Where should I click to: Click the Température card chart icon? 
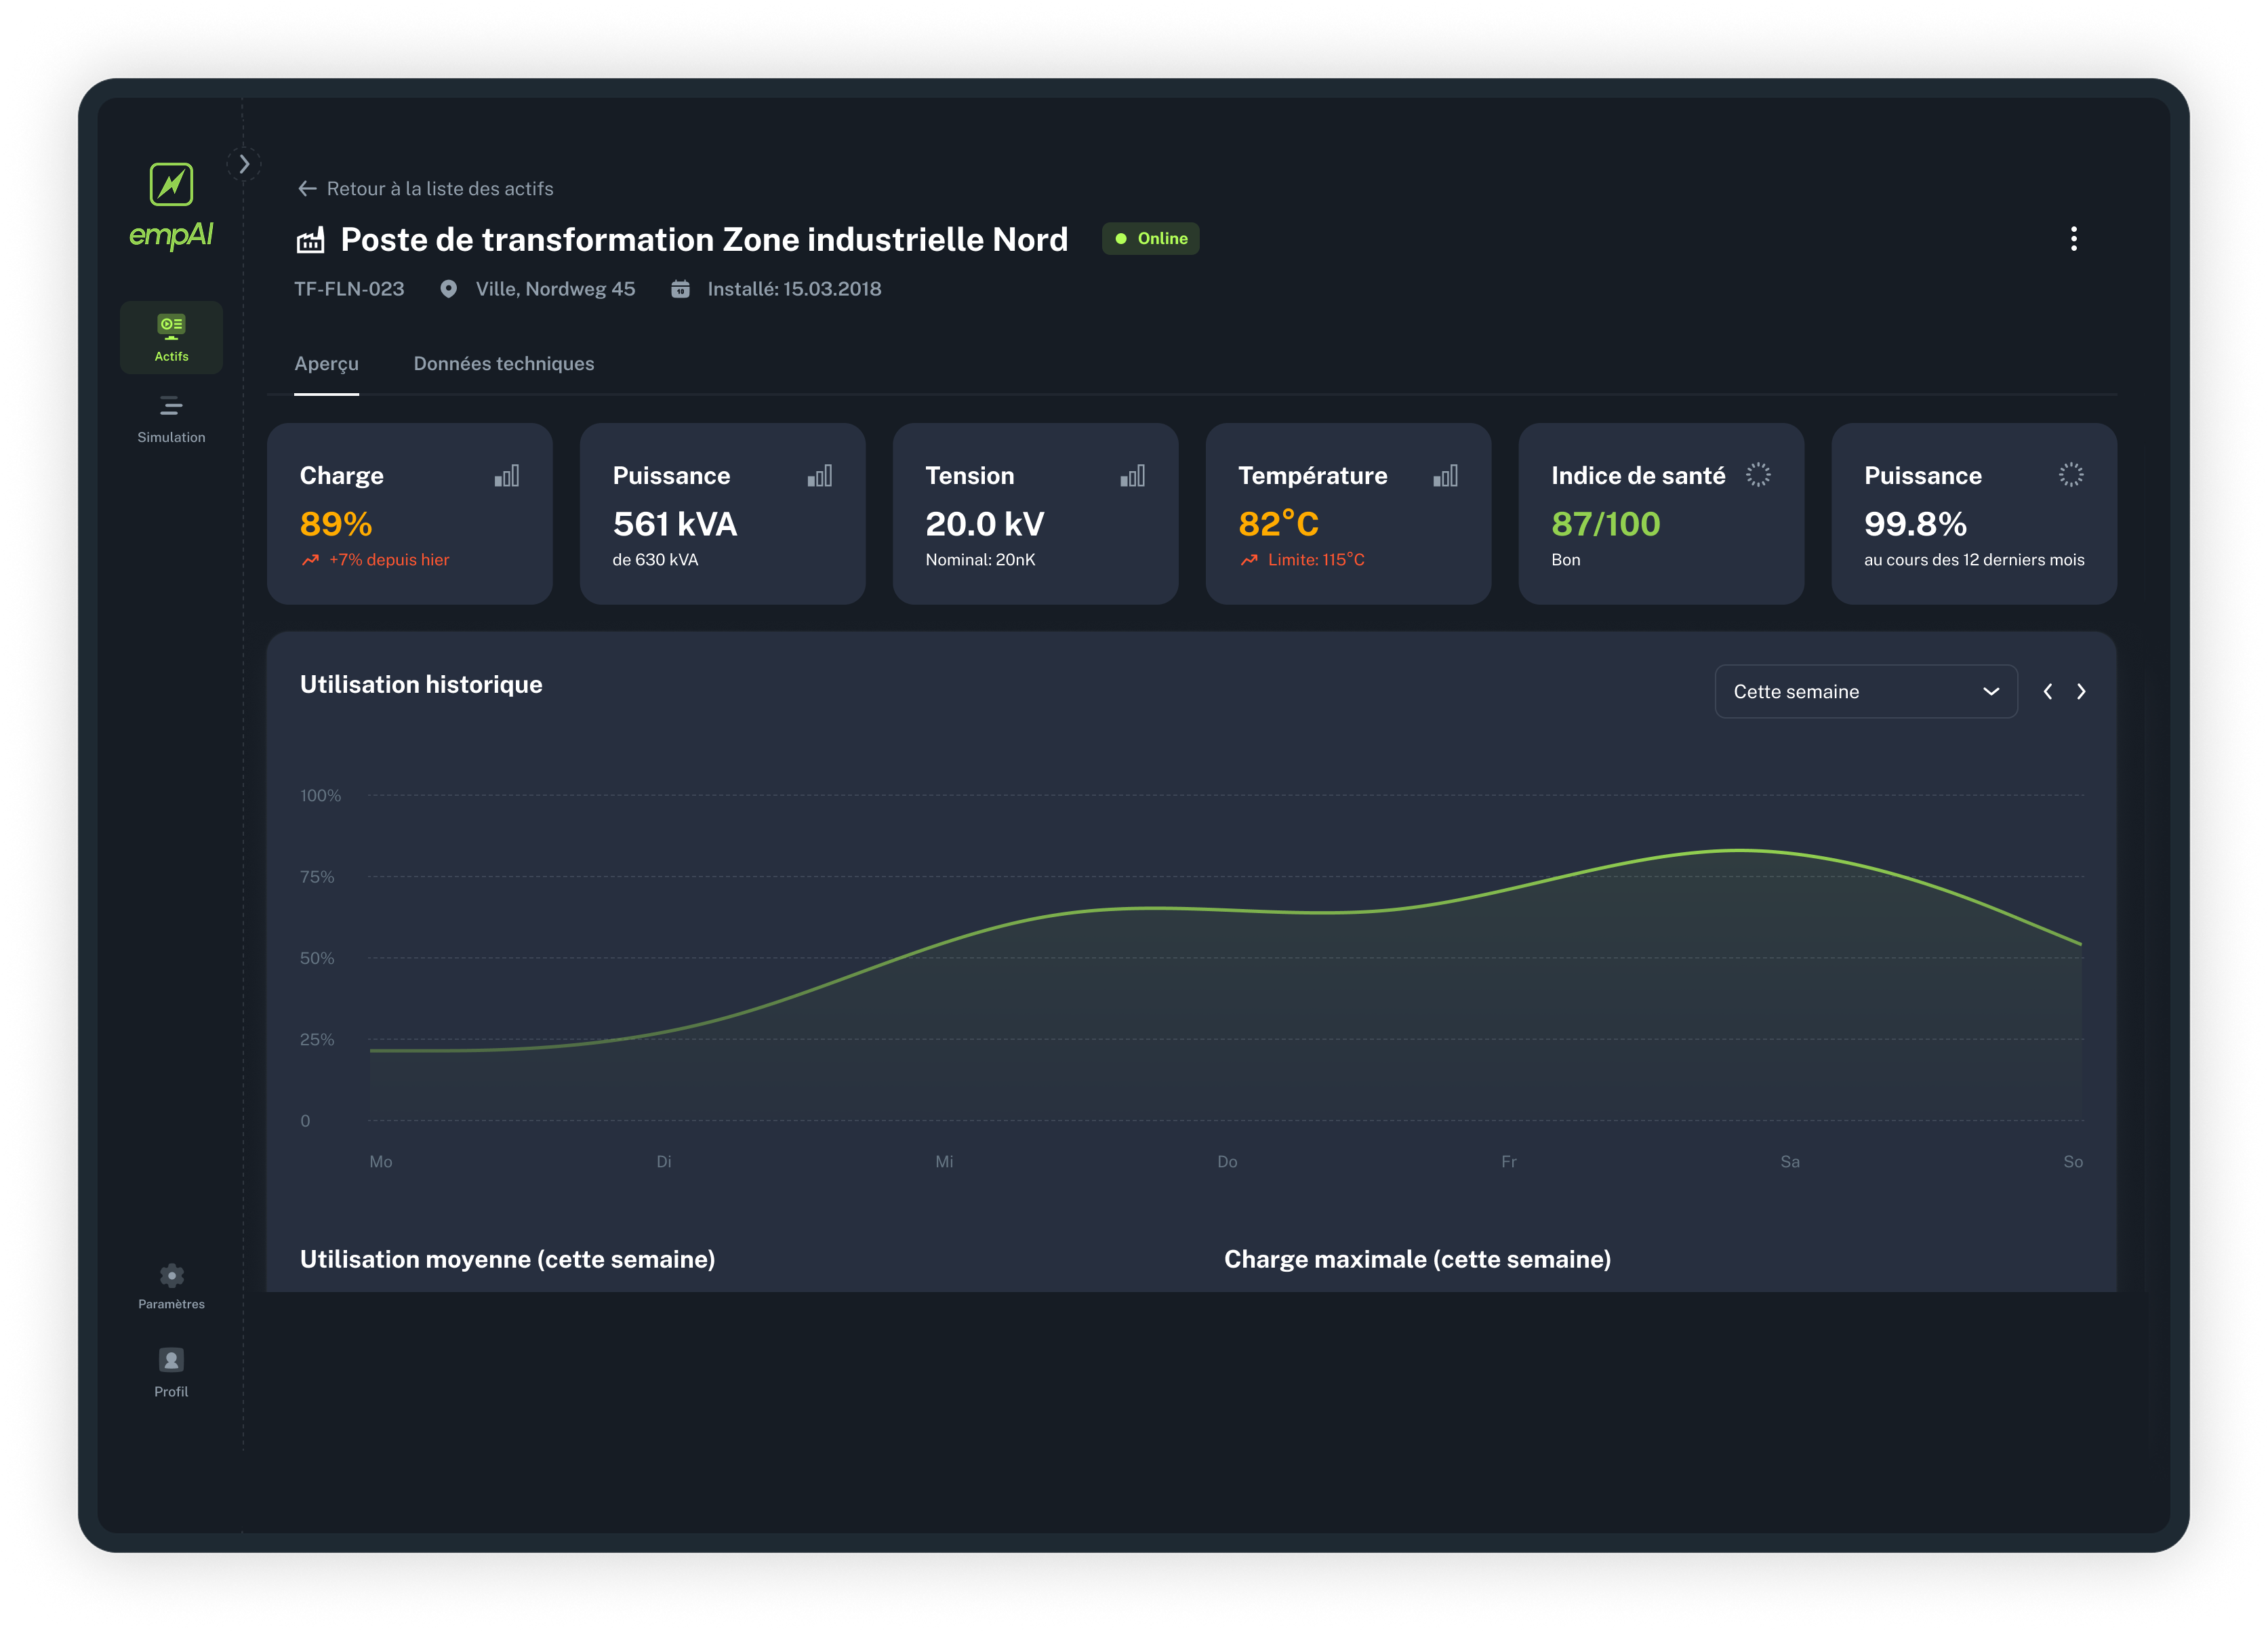[x=1445, y=476]
